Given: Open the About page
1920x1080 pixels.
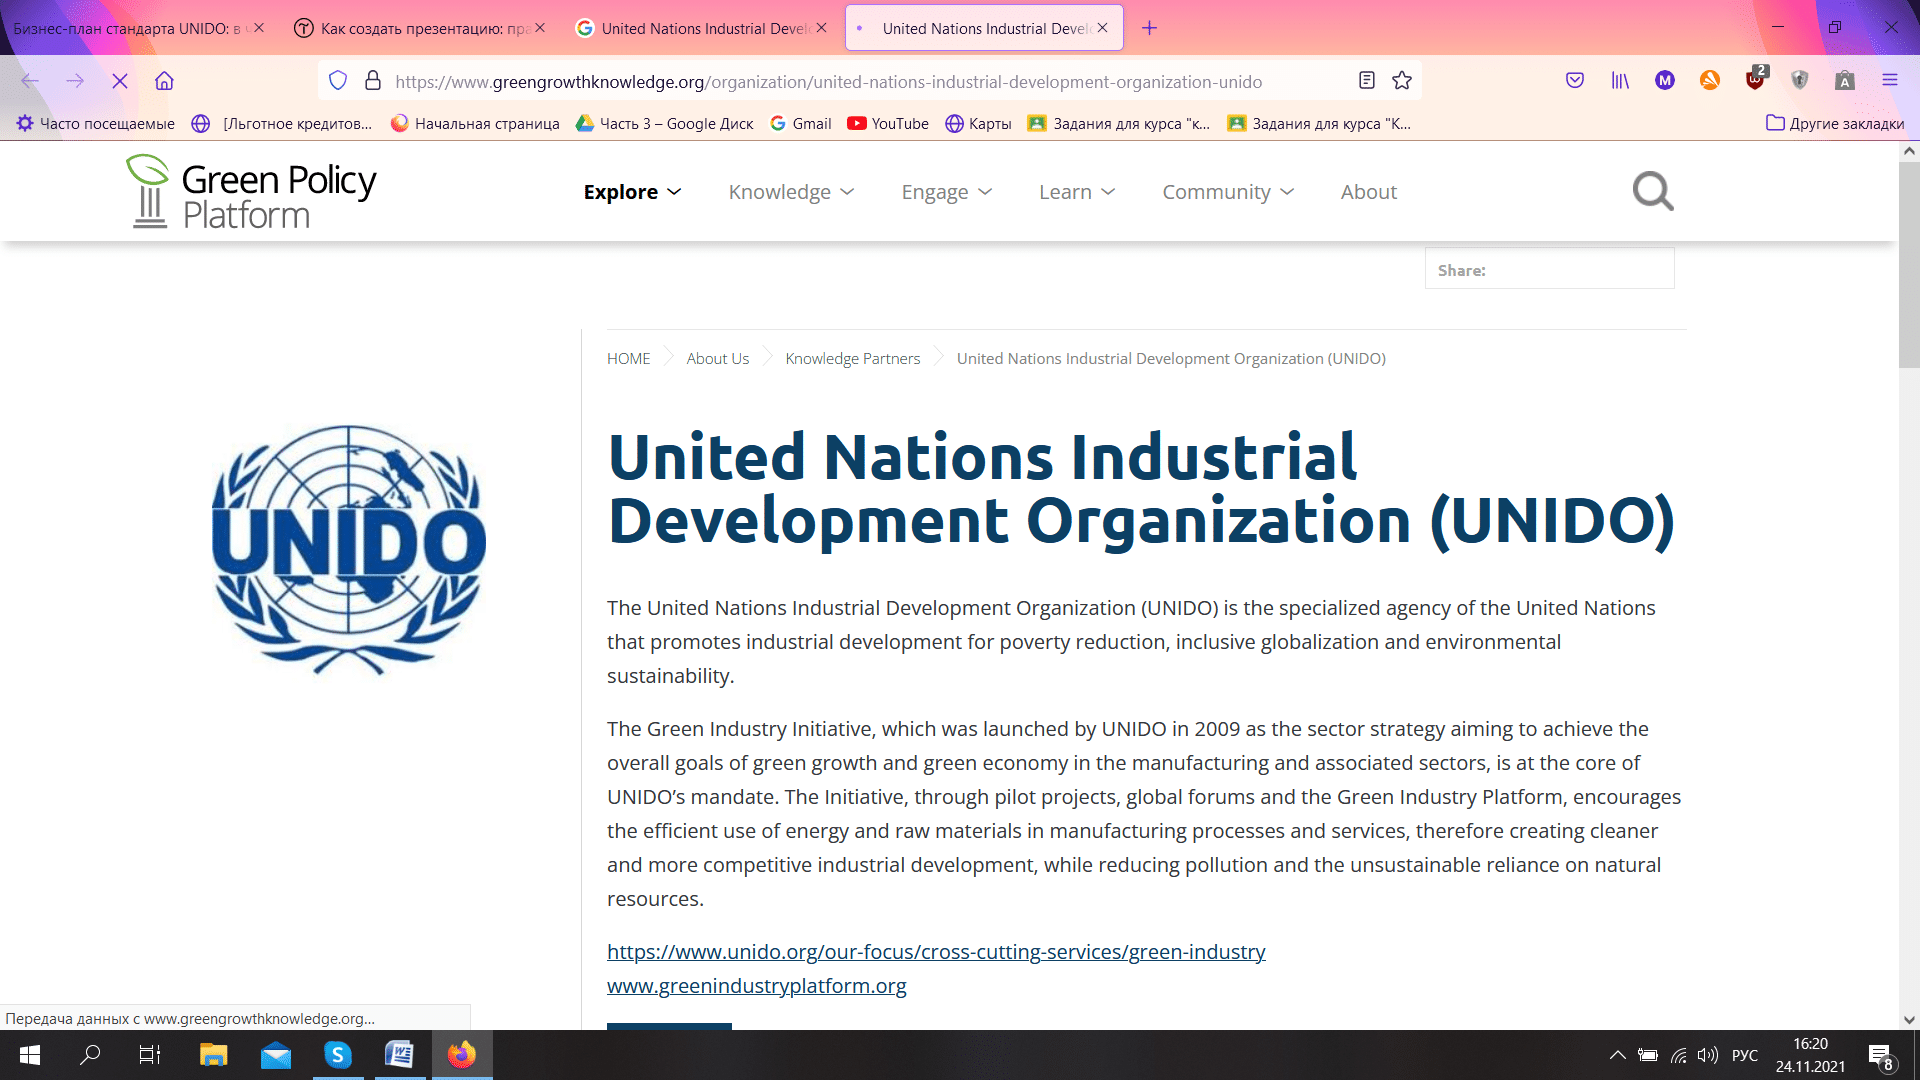Looking at the screenshot, I should [1368, 192].
